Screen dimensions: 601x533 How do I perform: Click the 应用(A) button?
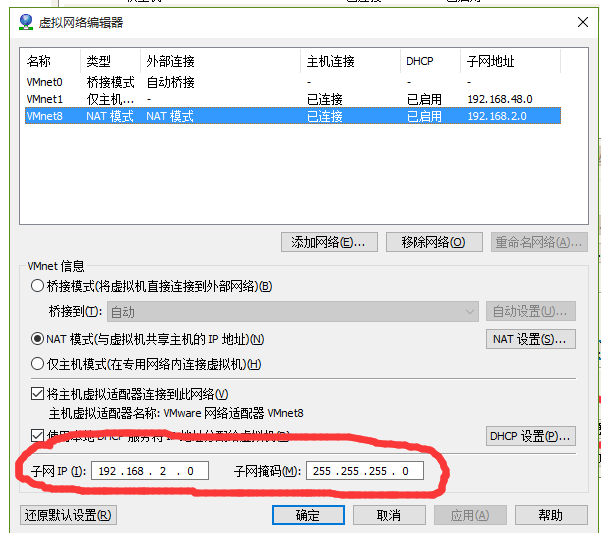[x=470, y=515]
